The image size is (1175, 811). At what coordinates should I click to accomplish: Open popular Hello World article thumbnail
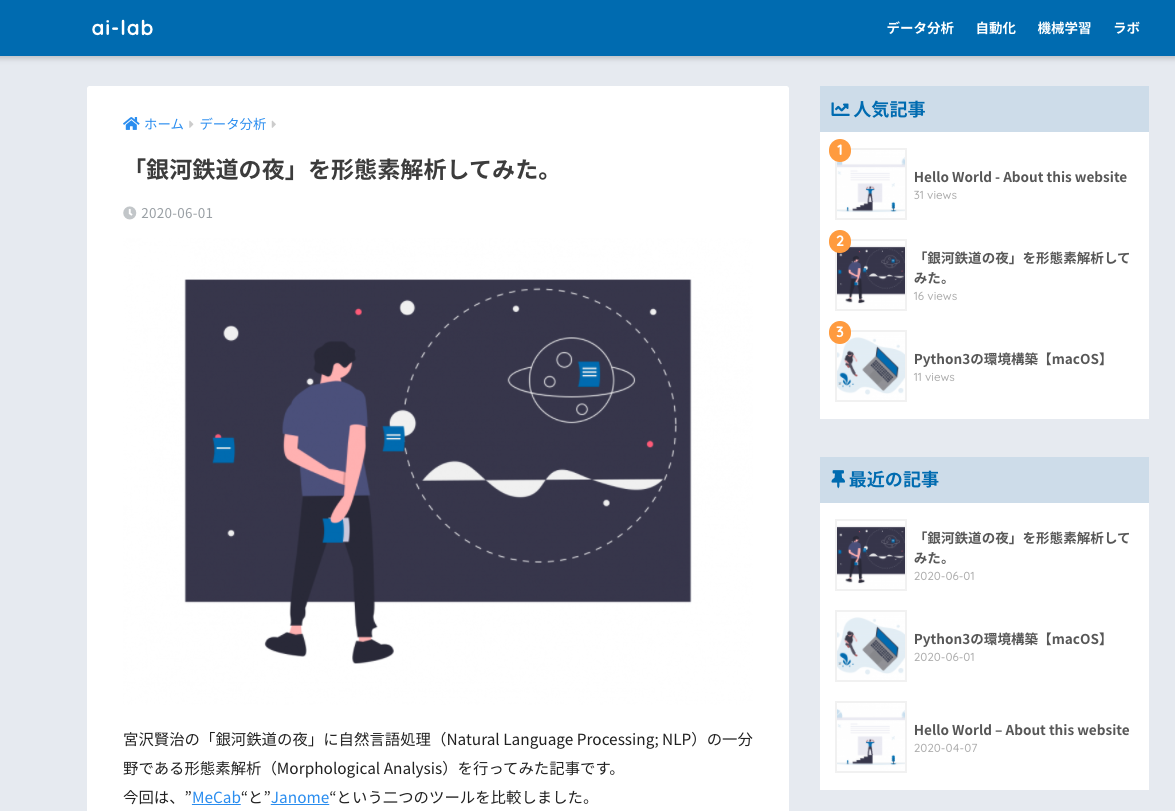(x=871, y=184)
